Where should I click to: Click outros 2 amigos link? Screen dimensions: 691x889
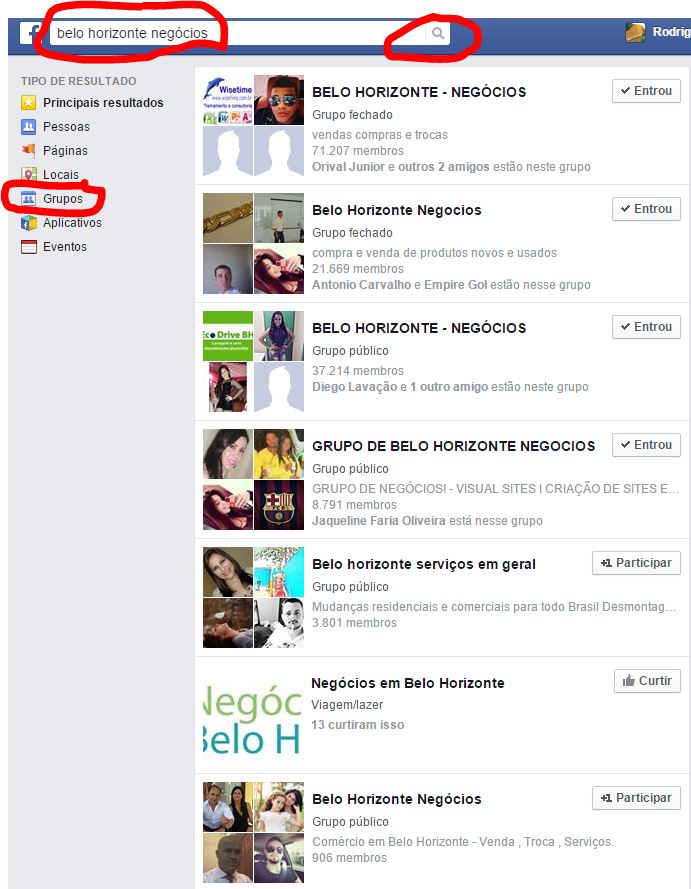click(x=443, y=167)
